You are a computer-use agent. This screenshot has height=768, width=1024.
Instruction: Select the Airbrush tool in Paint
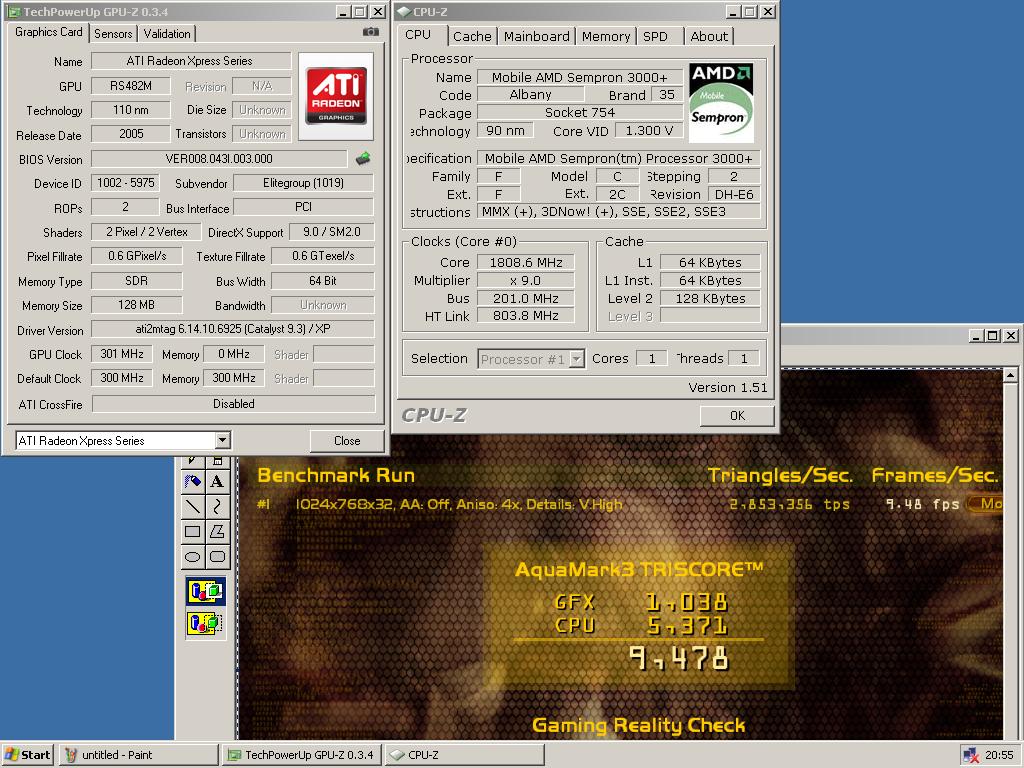click(x=193, y=481)
